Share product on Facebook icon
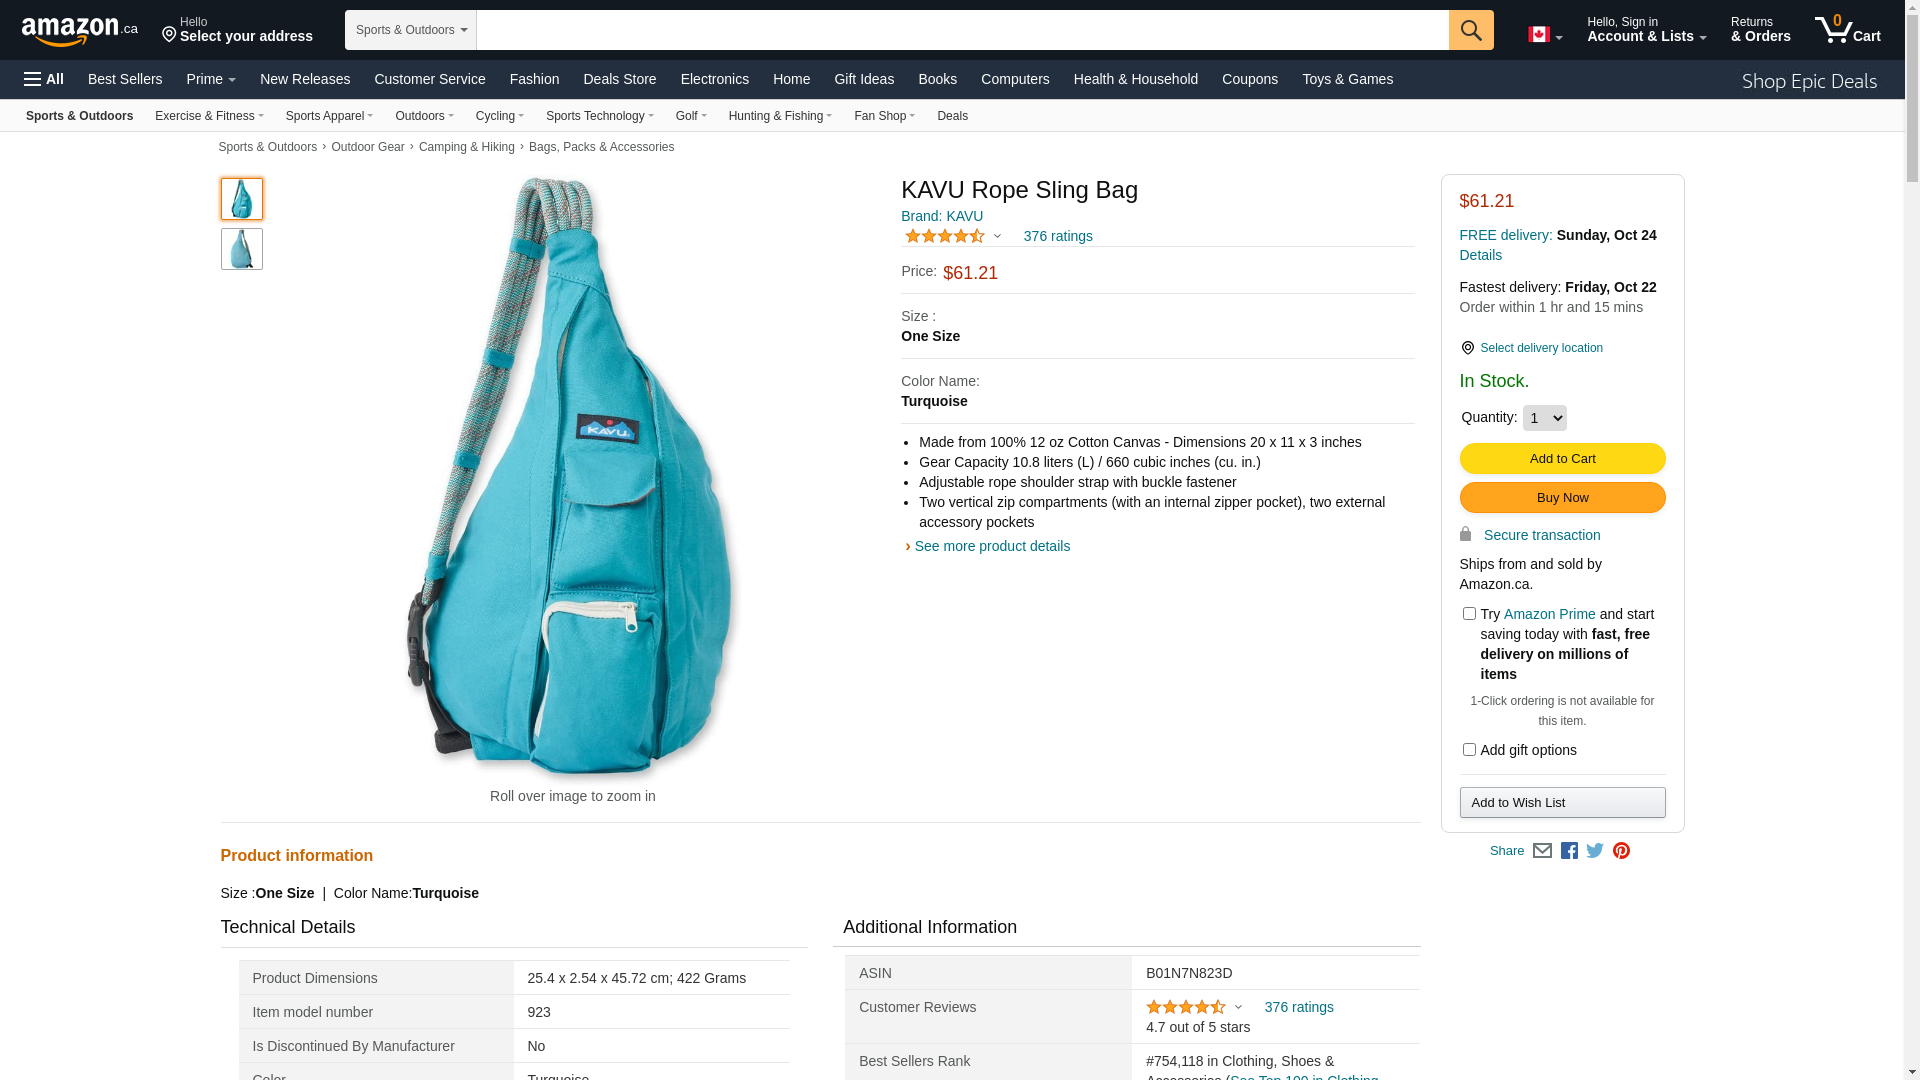This screenshot has width=1920, height=1080. pos(1569,851)
